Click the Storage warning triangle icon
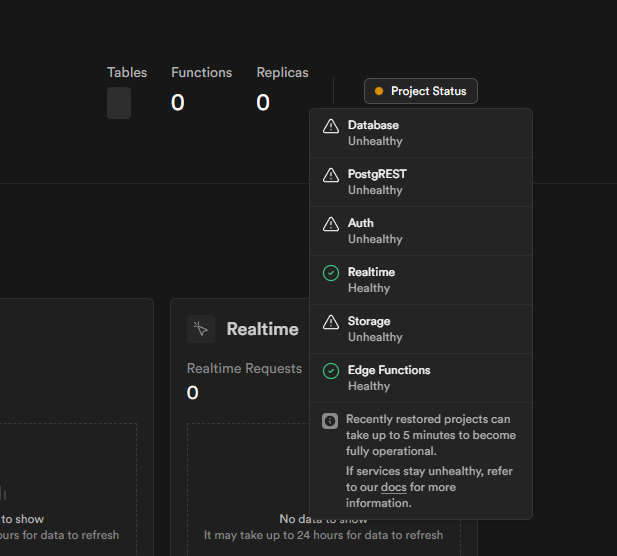This screenshot has height=556, width=617. pos(331,322)
